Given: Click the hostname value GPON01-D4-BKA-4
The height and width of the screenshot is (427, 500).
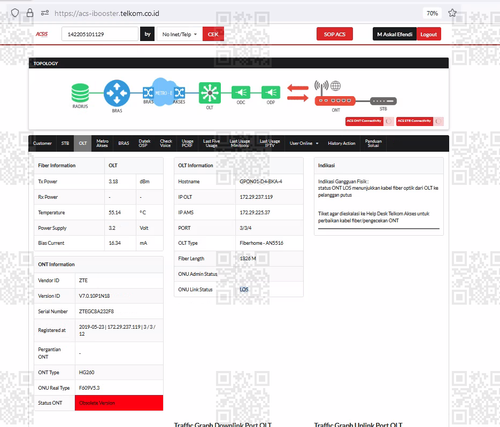Looking at the screenshot, I should coord(261,181).
